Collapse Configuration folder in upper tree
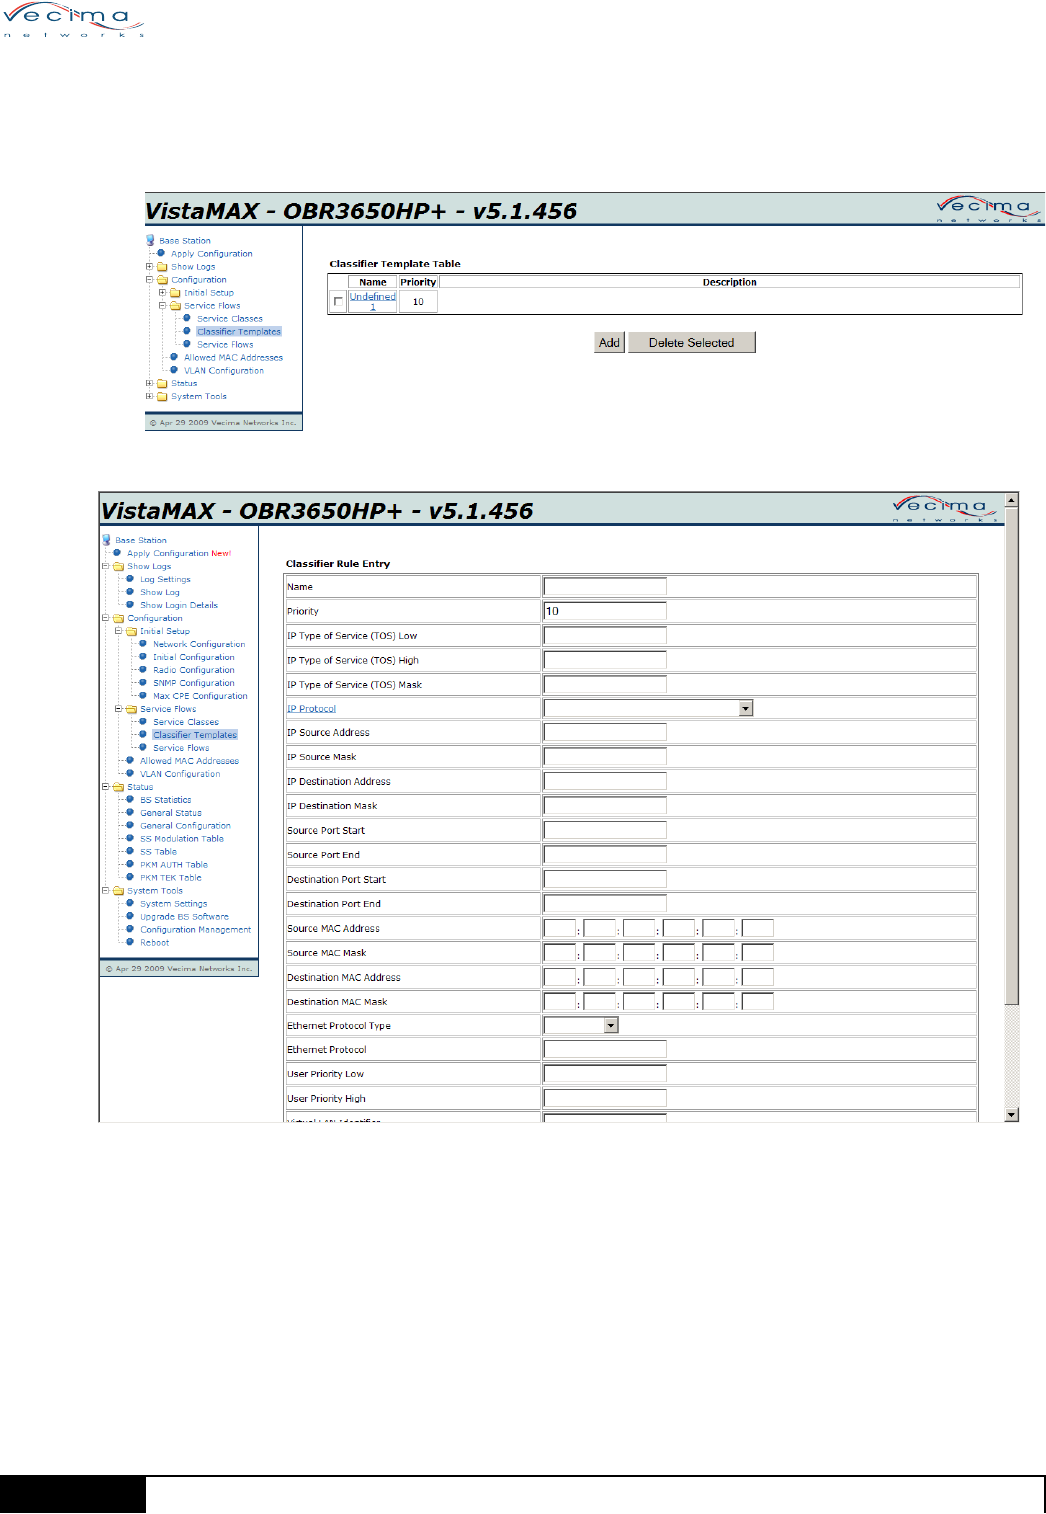This screenshot has height=1514, width=1046. (x=150, y=280)
